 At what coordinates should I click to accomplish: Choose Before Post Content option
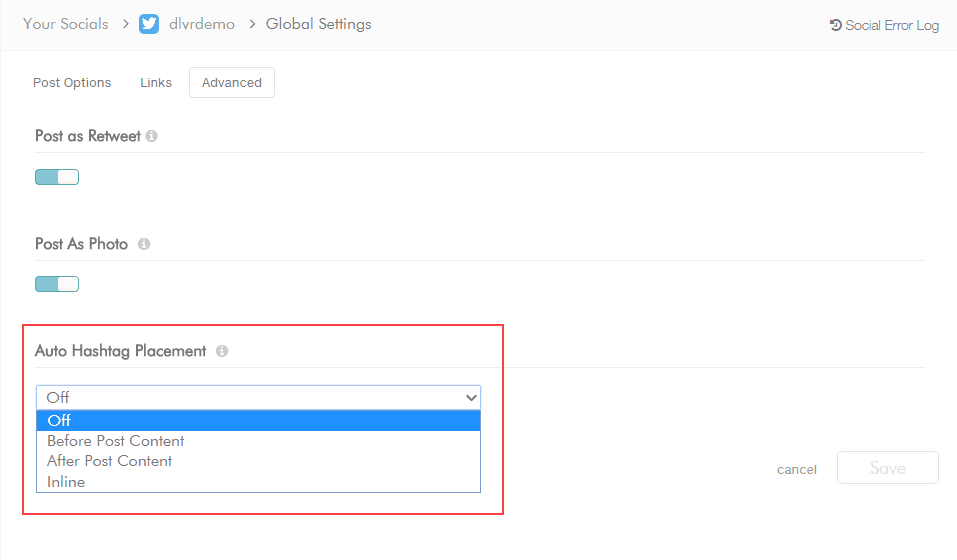[x=116, y=441]
